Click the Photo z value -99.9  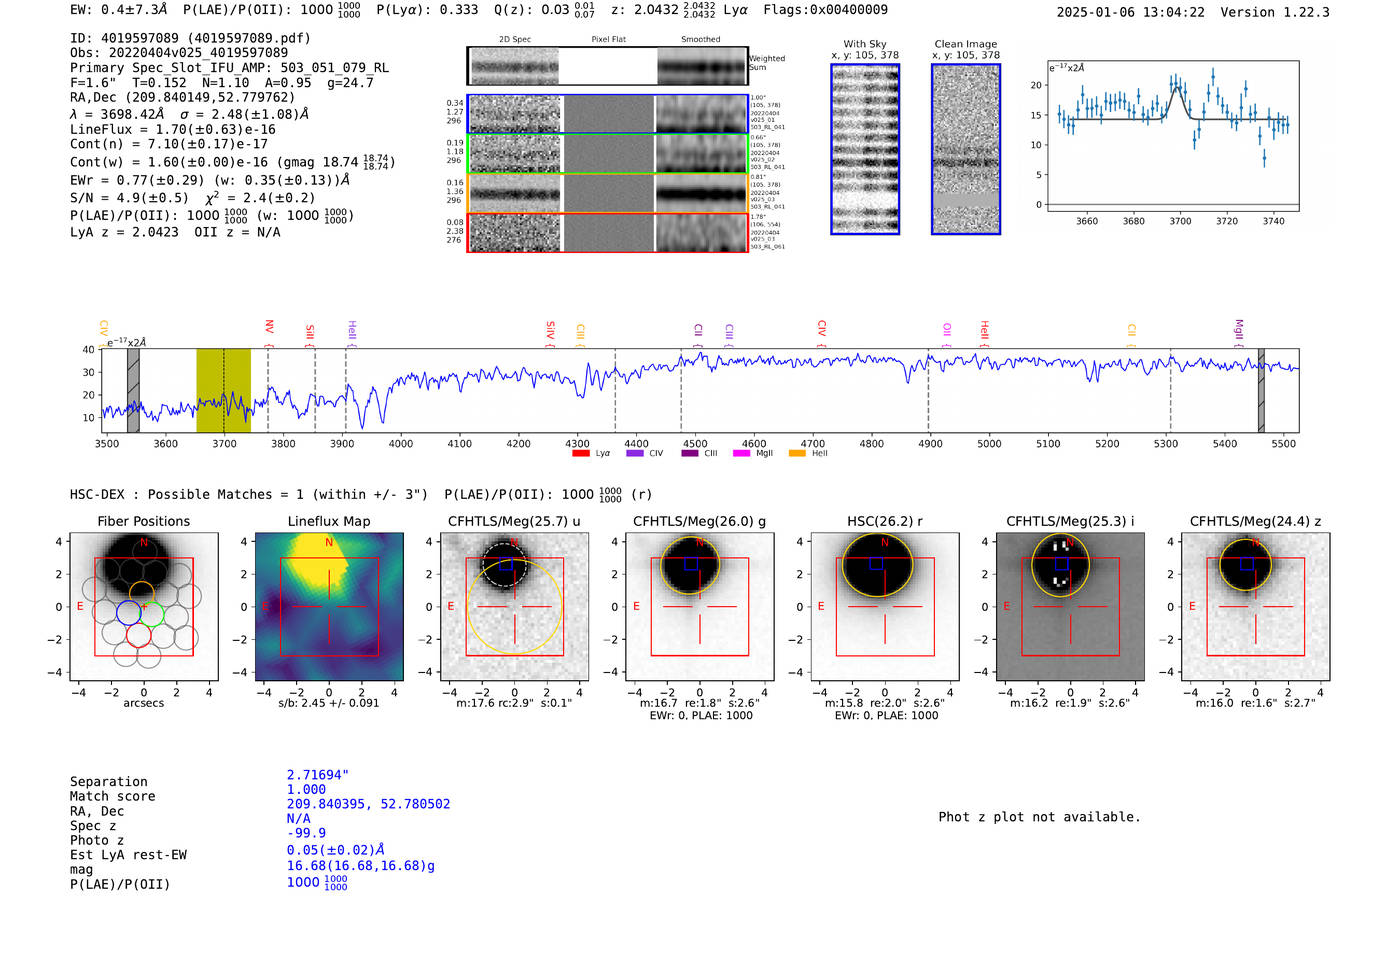(306, 833)
